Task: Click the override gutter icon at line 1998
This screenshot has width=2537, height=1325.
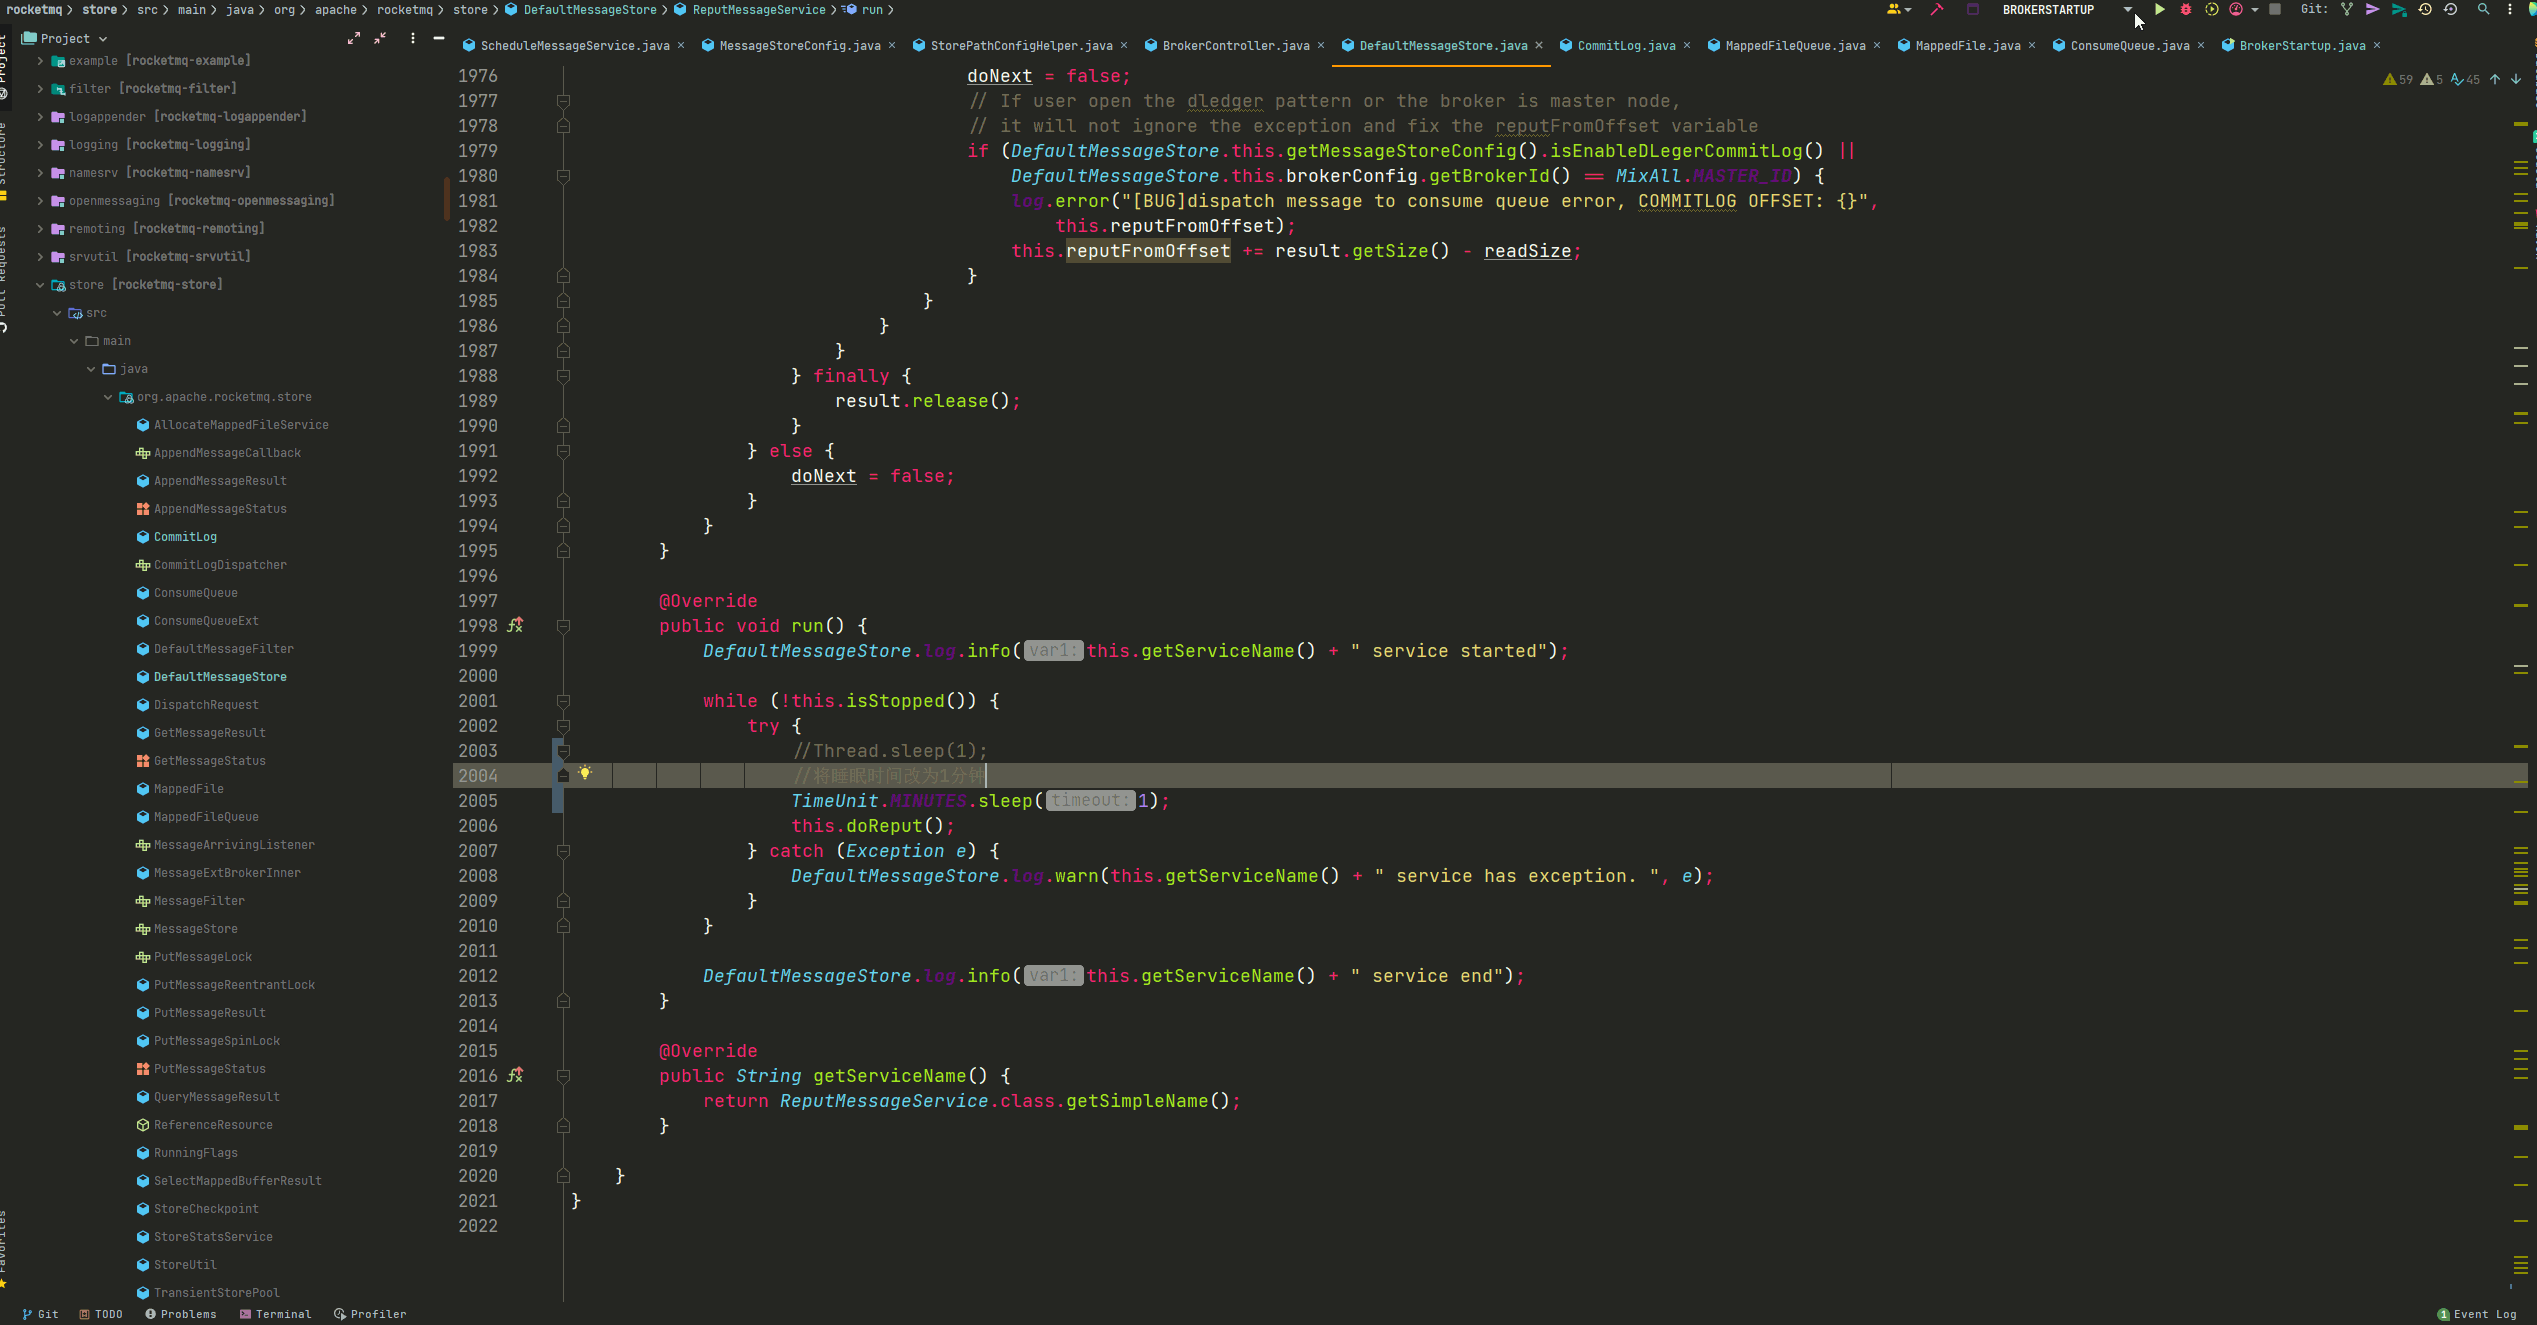Action: [515, 625]
